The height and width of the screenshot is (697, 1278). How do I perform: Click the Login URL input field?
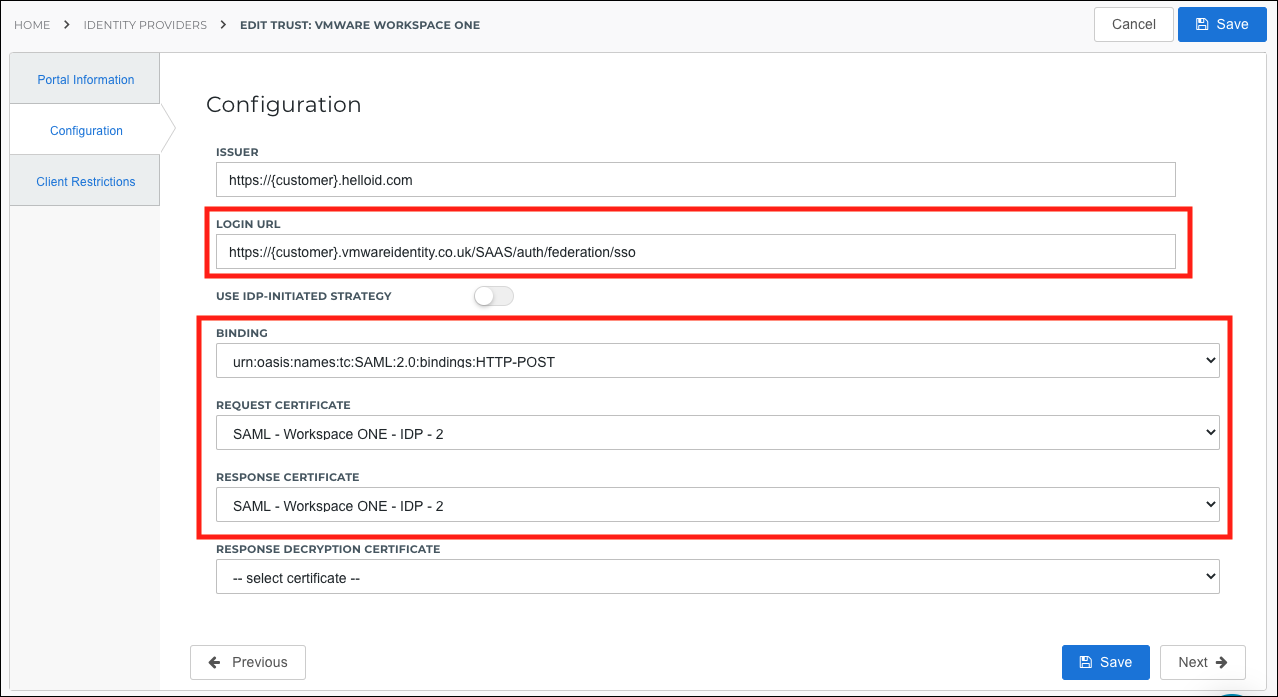[696, 252]
